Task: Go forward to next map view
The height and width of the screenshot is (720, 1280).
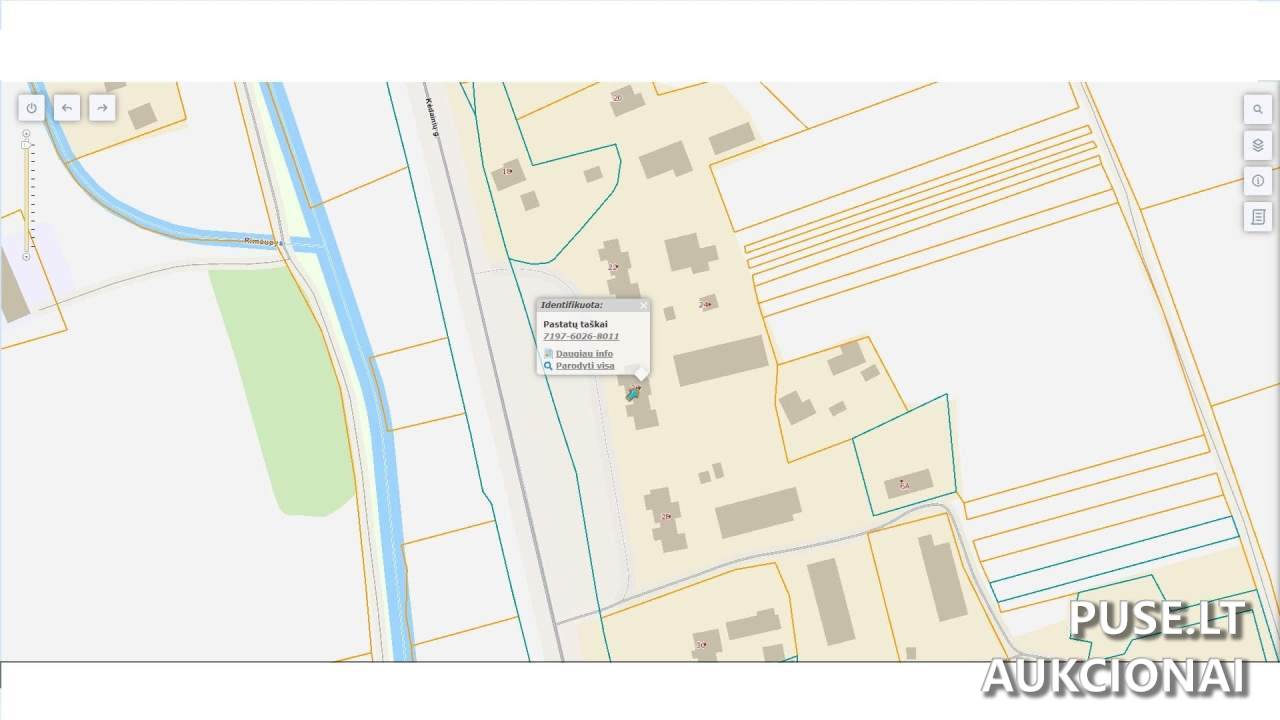Action: 102,108
